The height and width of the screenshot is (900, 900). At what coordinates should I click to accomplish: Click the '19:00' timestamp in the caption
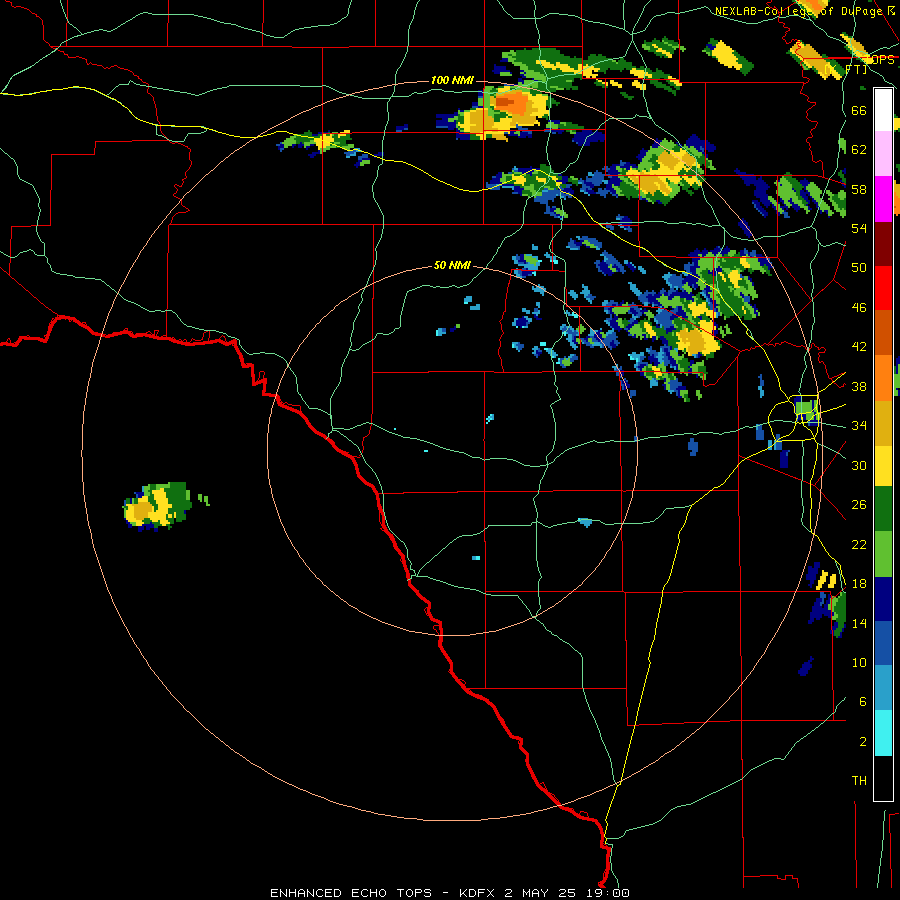click(x=609, y=893)
